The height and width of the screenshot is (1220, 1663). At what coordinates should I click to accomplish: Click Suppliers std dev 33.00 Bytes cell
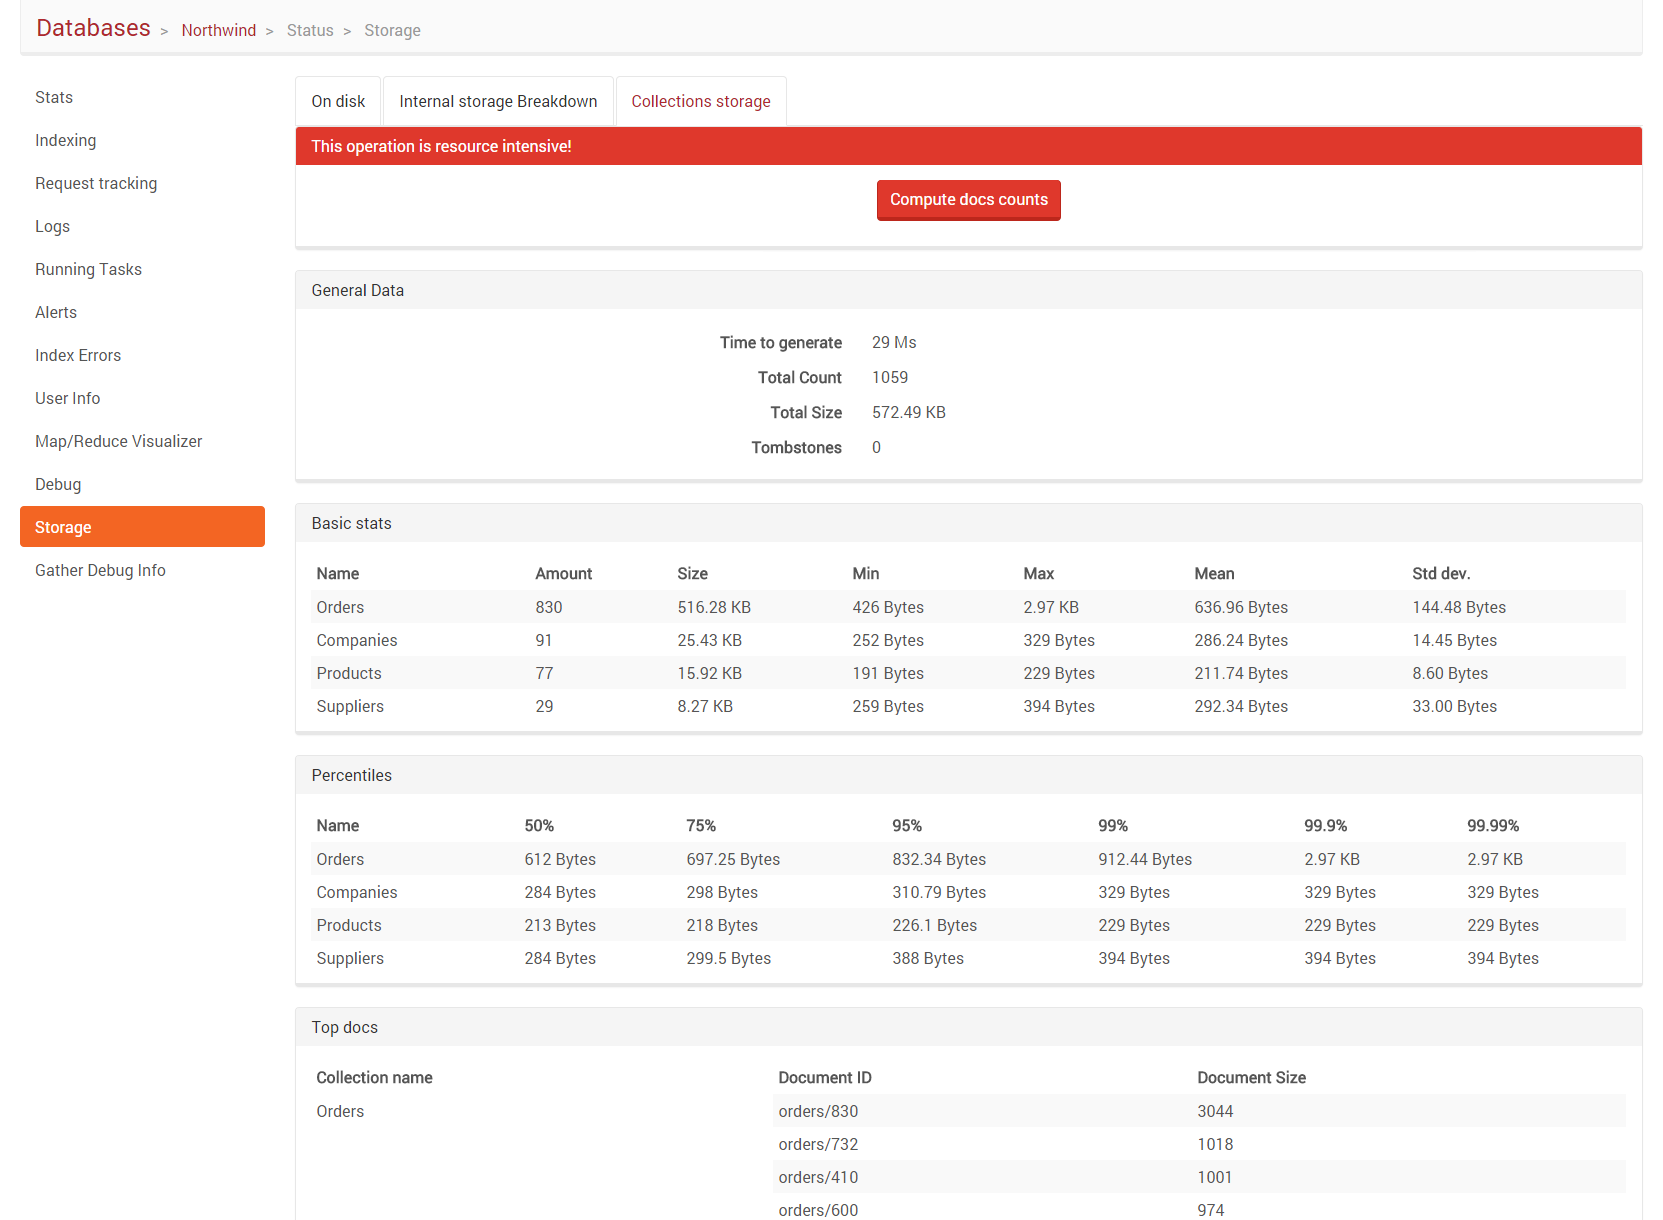point(1454,706)
